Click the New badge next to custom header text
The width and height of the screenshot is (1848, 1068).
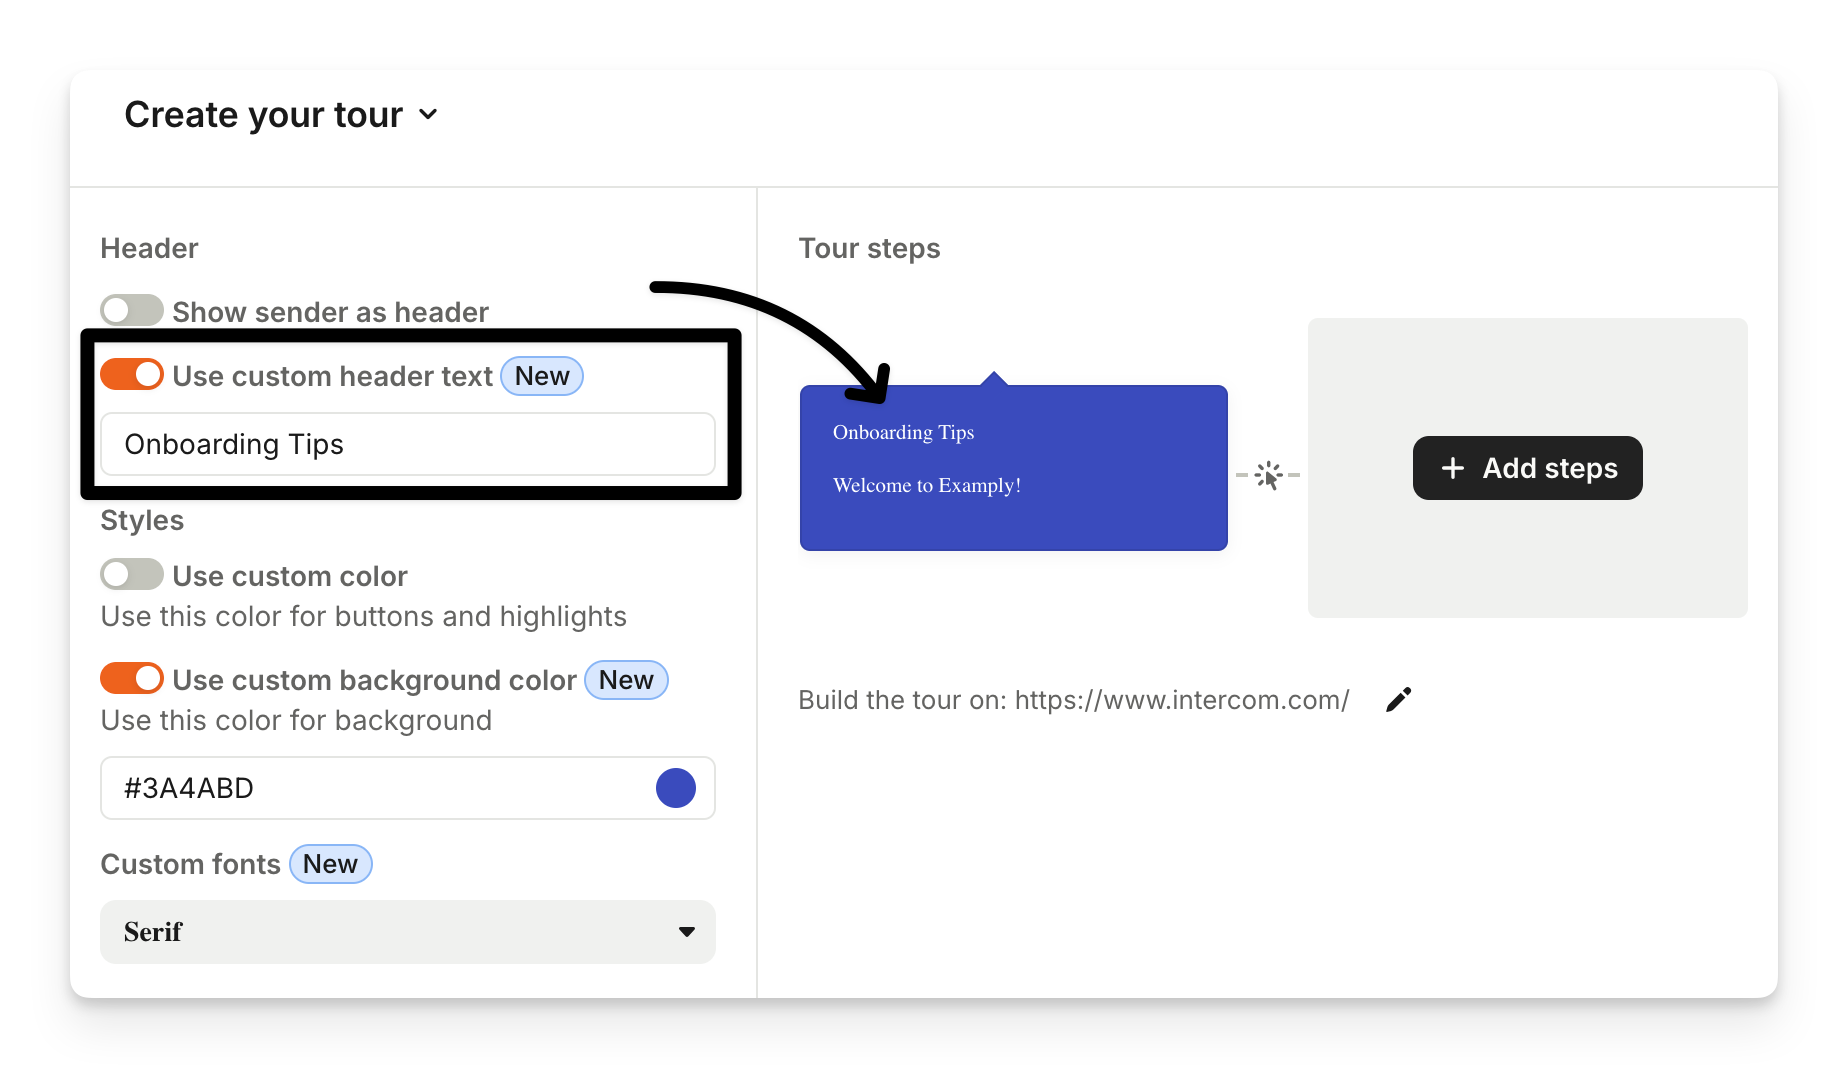pos(541,376)
